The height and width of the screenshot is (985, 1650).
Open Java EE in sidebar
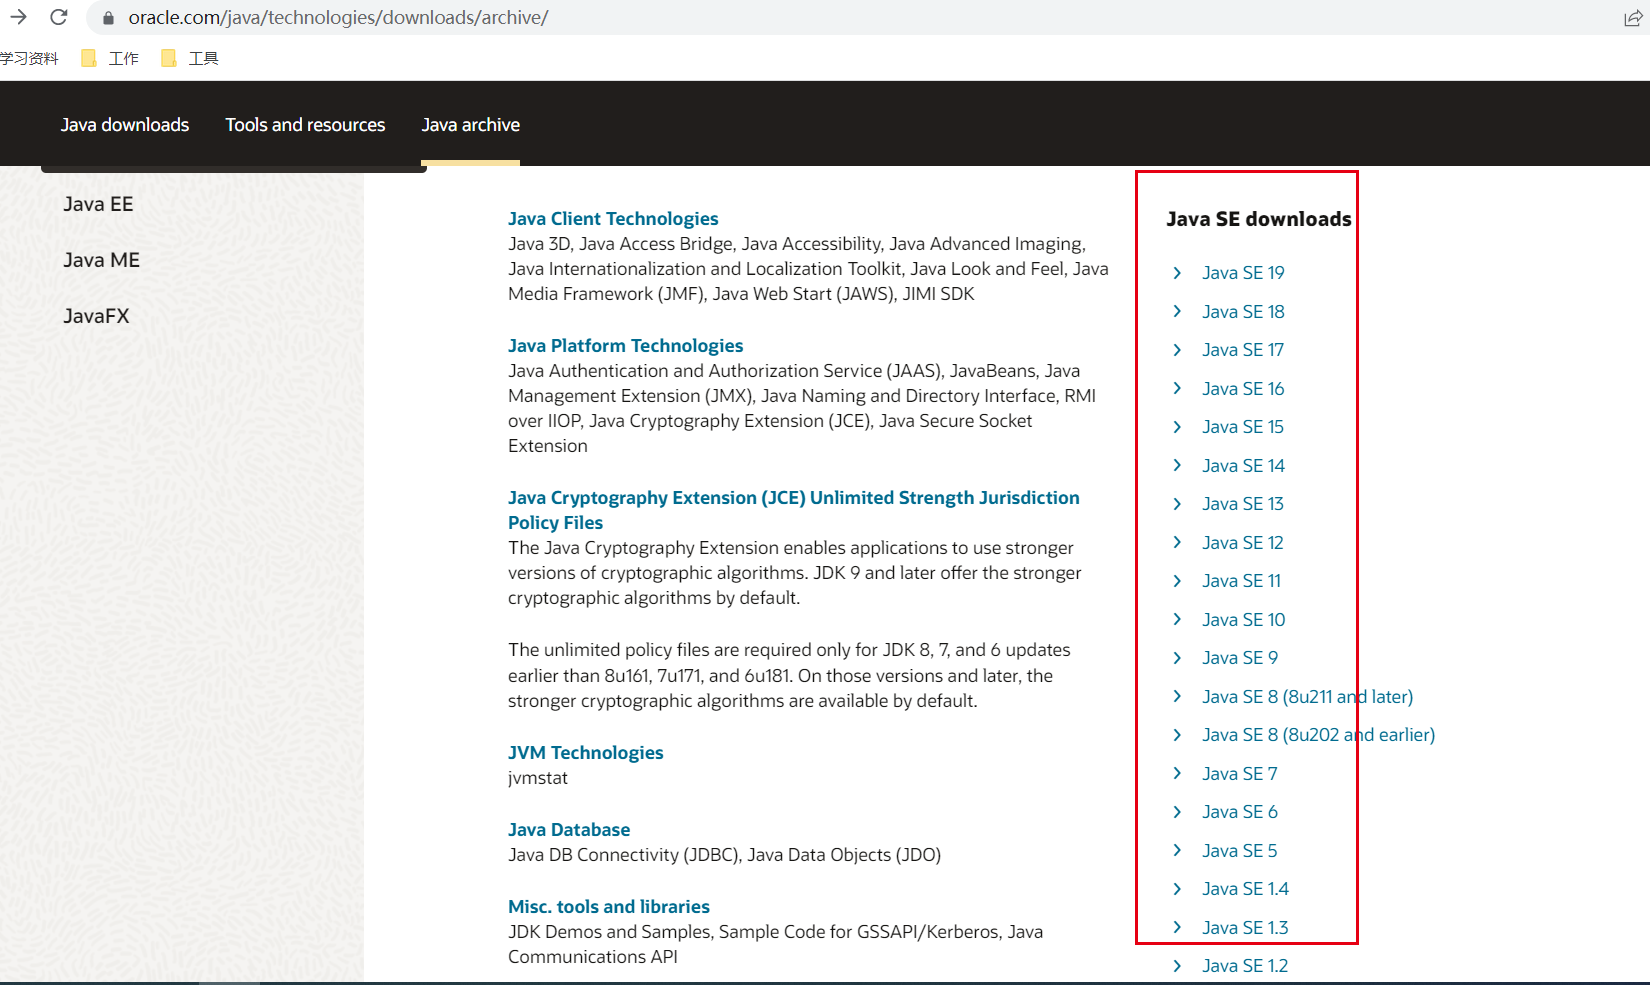click(98, 204)
